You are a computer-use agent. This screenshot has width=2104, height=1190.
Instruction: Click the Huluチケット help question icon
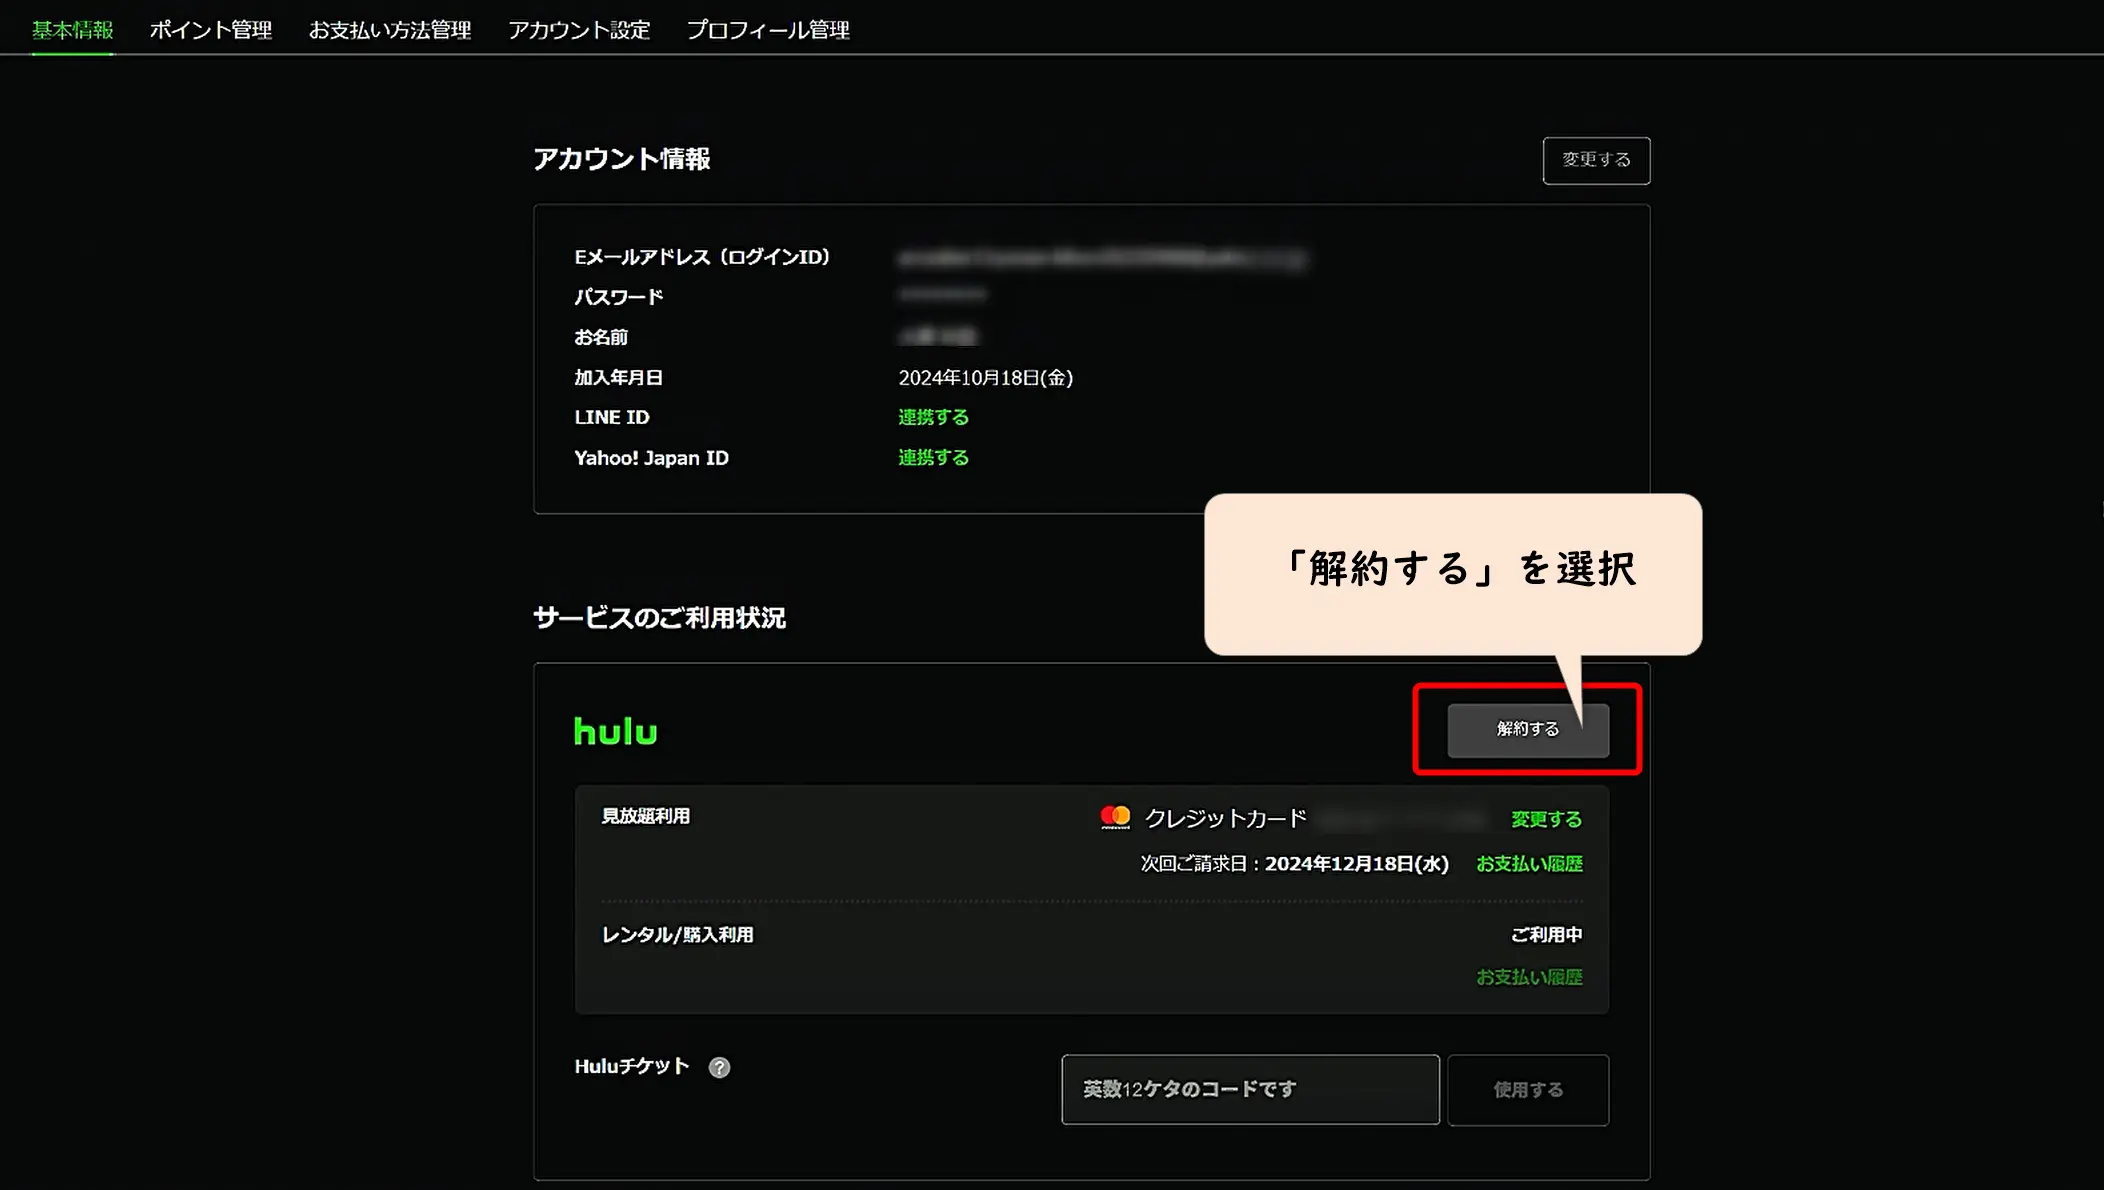pos(719,1067)
